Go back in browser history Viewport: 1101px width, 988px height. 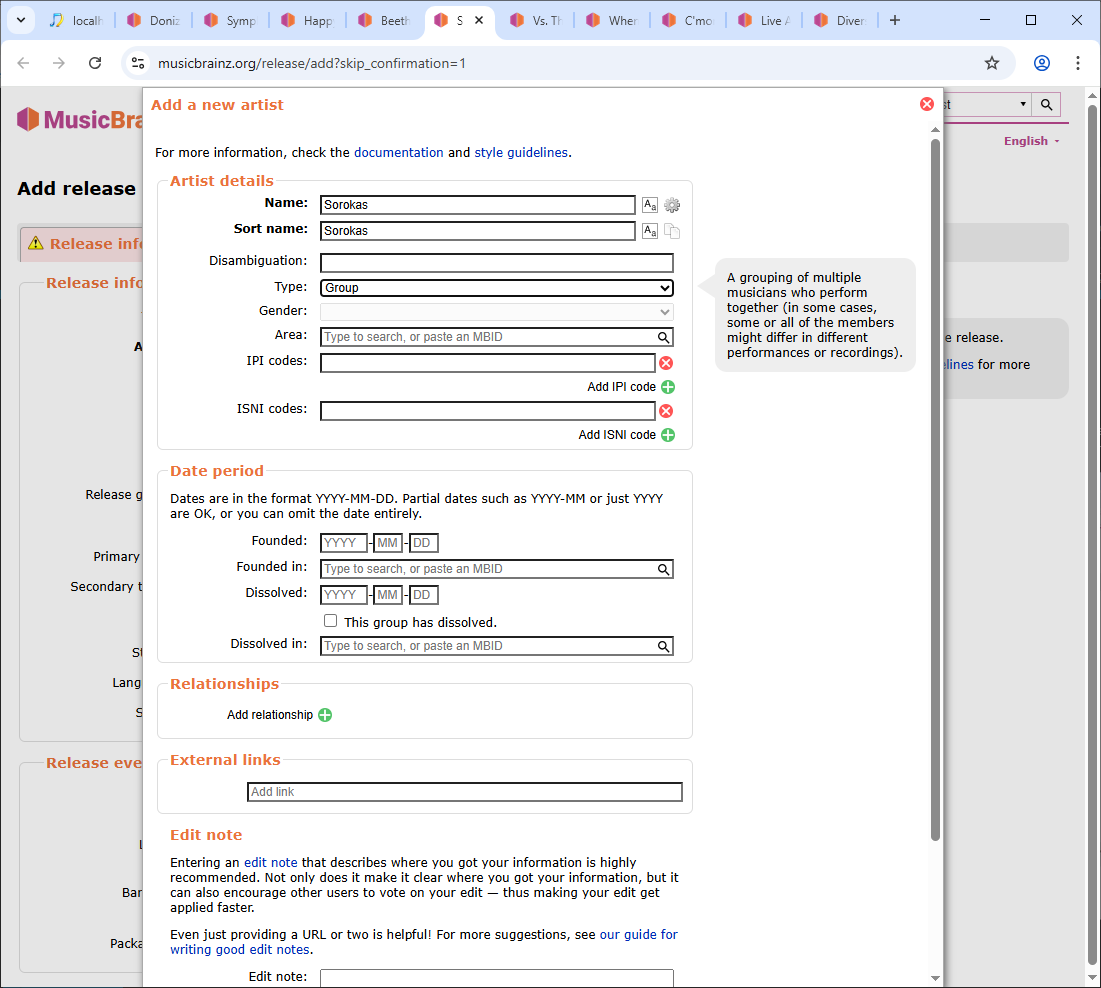(23, 63)
